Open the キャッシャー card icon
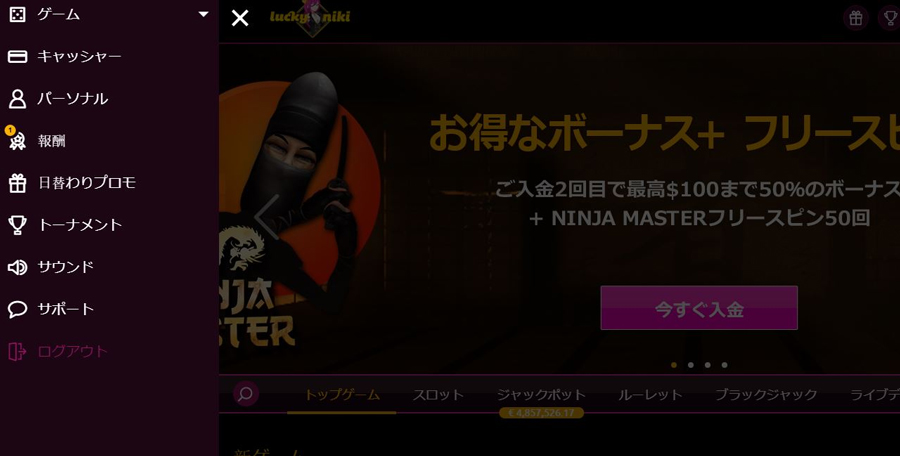This screenshot has width=900, height=456. click(x=17, y=56)
